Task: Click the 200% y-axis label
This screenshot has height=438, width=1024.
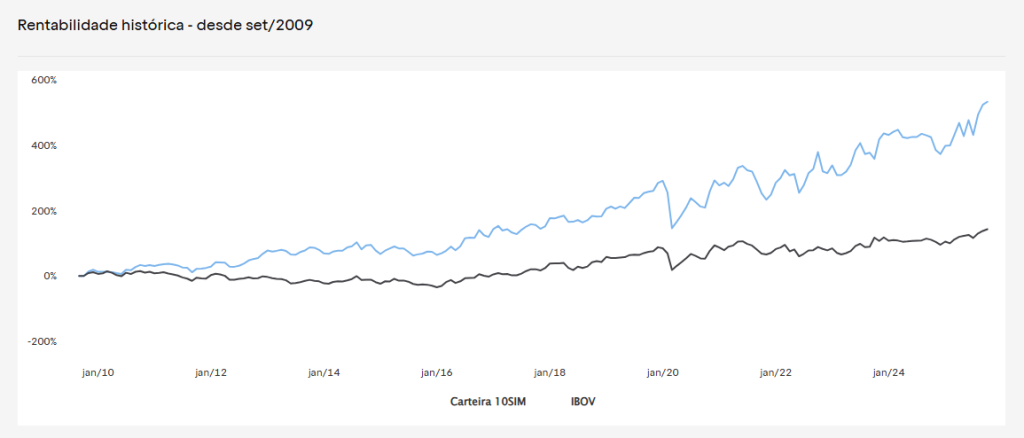Action: [x=44, y=211]
